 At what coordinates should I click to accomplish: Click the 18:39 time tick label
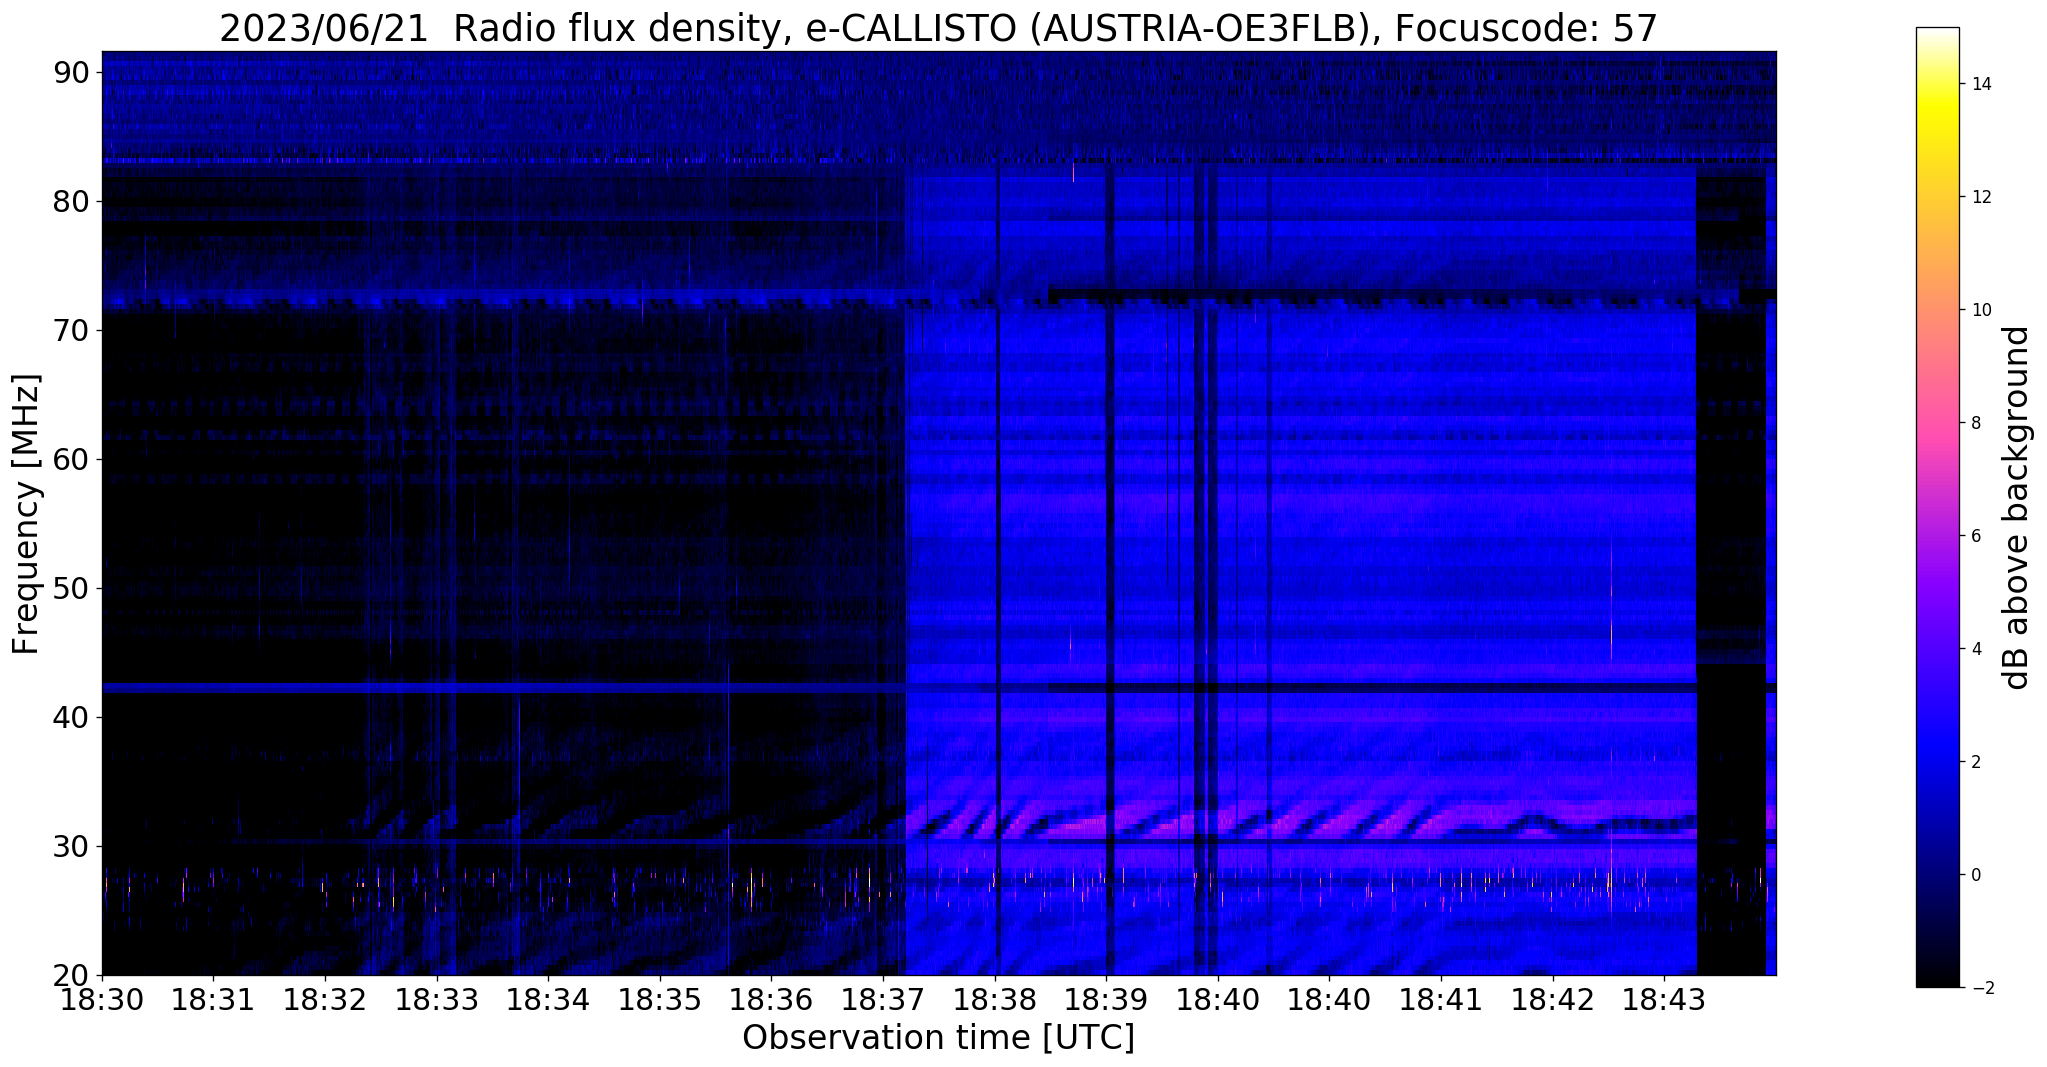(1106, 999)
